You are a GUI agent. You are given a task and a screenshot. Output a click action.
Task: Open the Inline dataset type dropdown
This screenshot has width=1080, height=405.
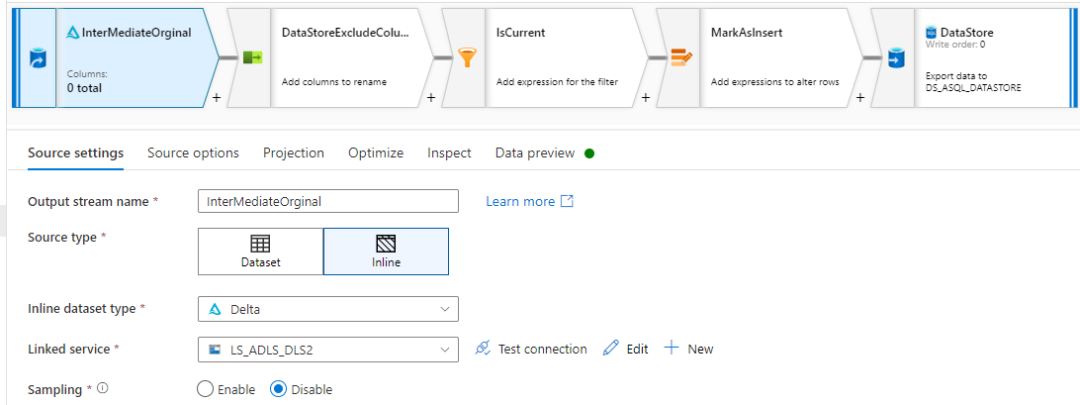point(328,309)
